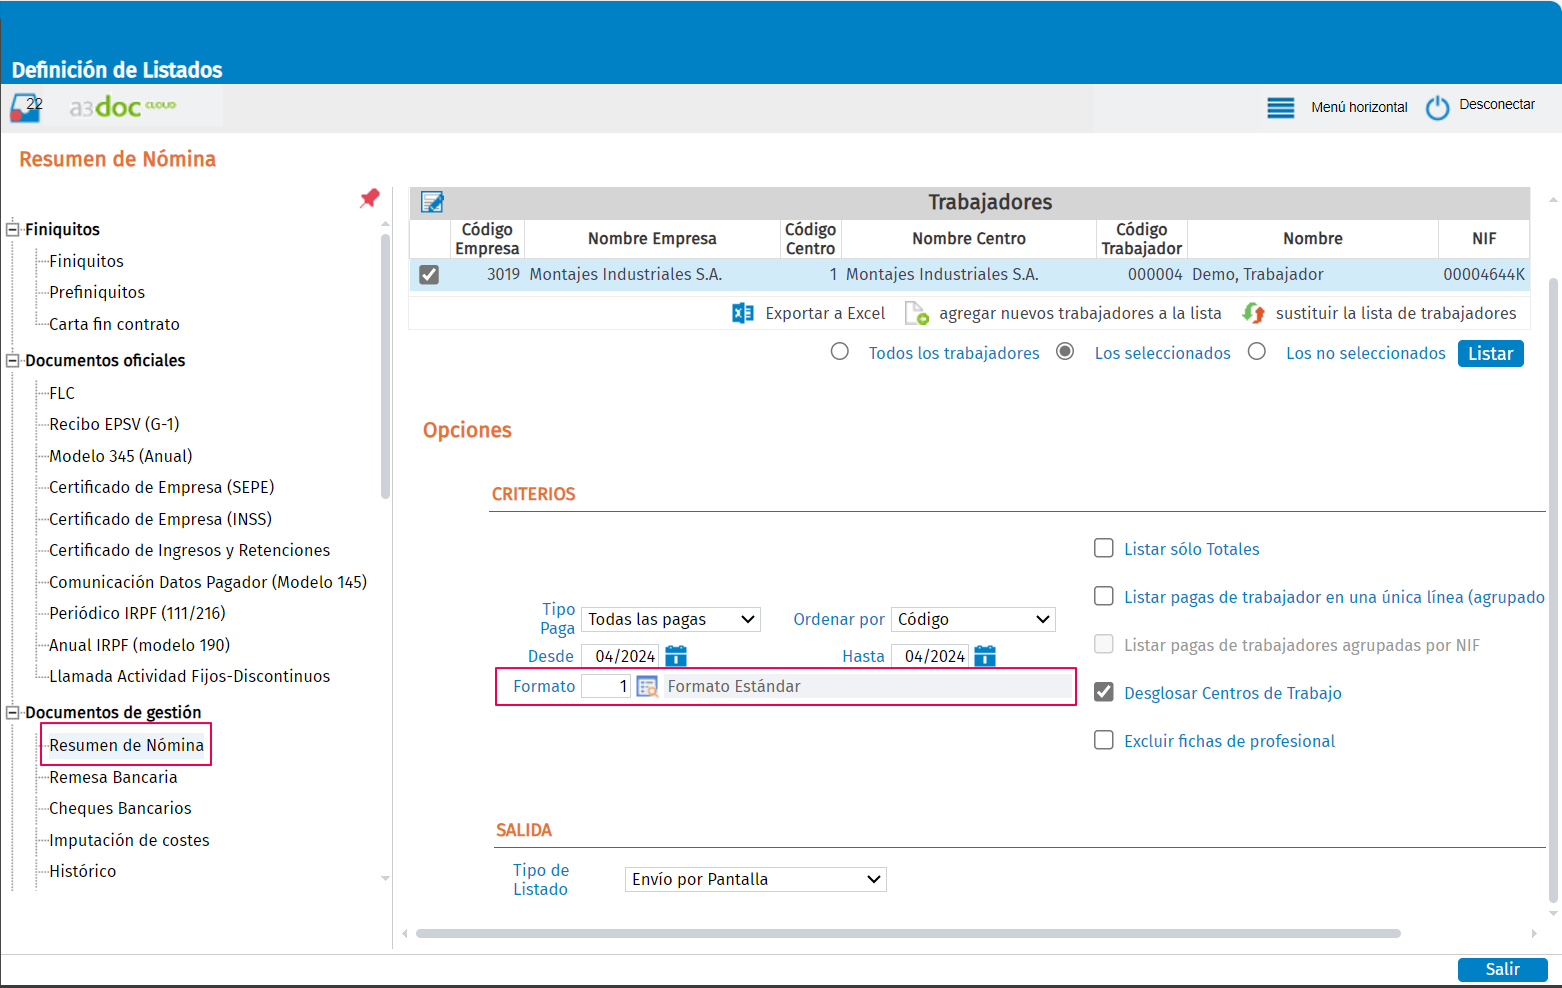Click agregar nuevos trabajadores a la lista

[x=1080, y=313]
